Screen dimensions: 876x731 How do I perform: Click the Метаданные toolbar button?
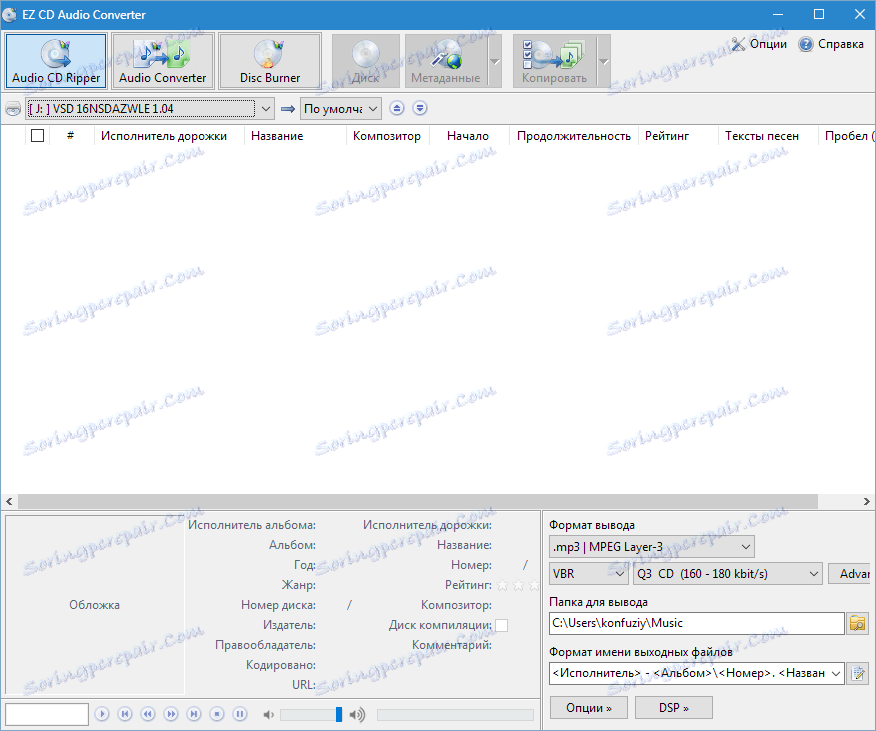[446, 61]
